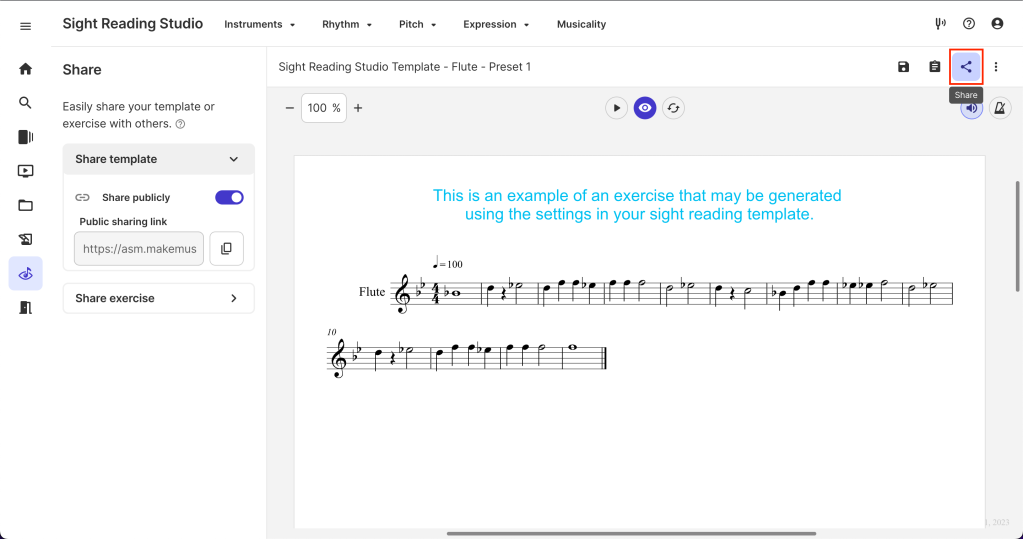Open the help question mark icon

coord(969,24)
